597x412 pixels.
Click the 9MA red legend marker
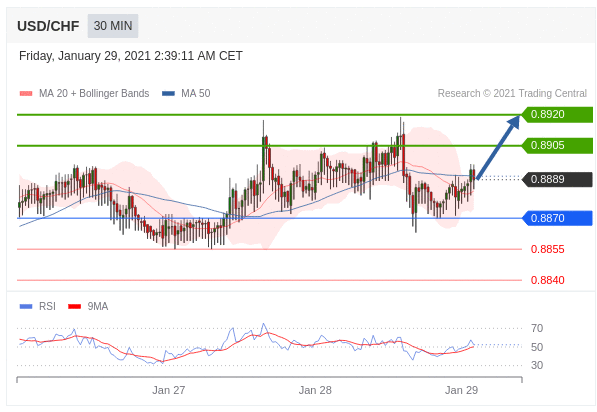point(75,306)
